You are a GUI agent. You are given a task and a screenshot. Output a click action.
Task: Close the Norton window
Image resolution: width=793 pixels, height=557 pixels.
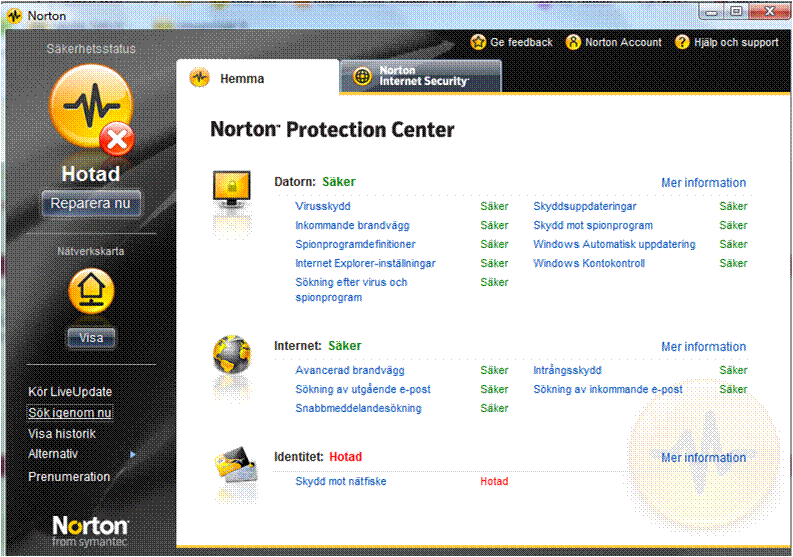[x=769, y=11]
